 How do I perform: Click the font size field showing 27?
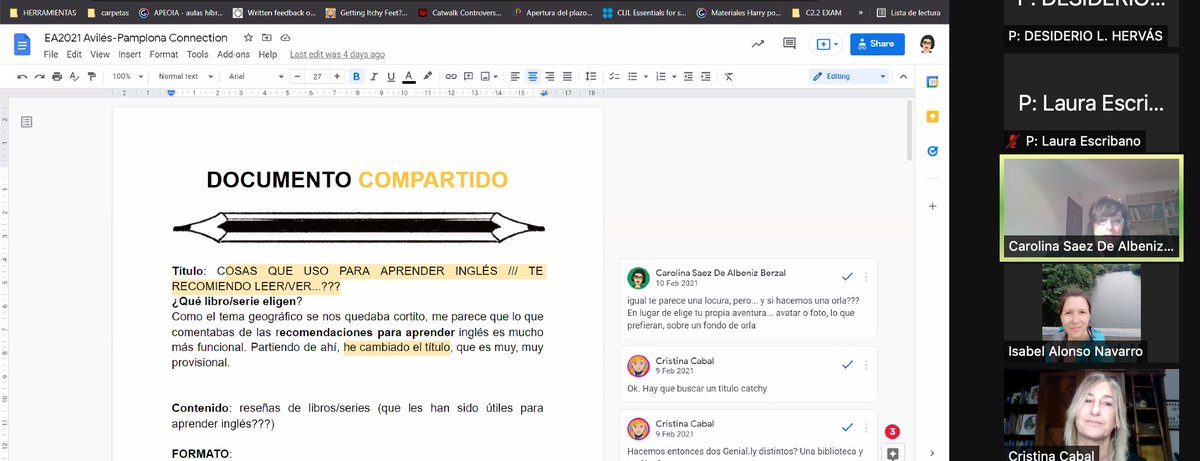coord(318,76)
